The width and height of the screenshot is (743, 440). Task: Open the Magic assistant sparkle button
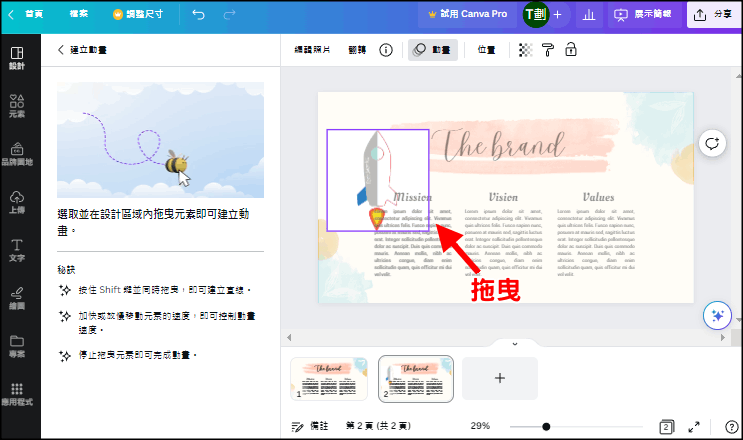pyautogui.click(x=714, y=314)
